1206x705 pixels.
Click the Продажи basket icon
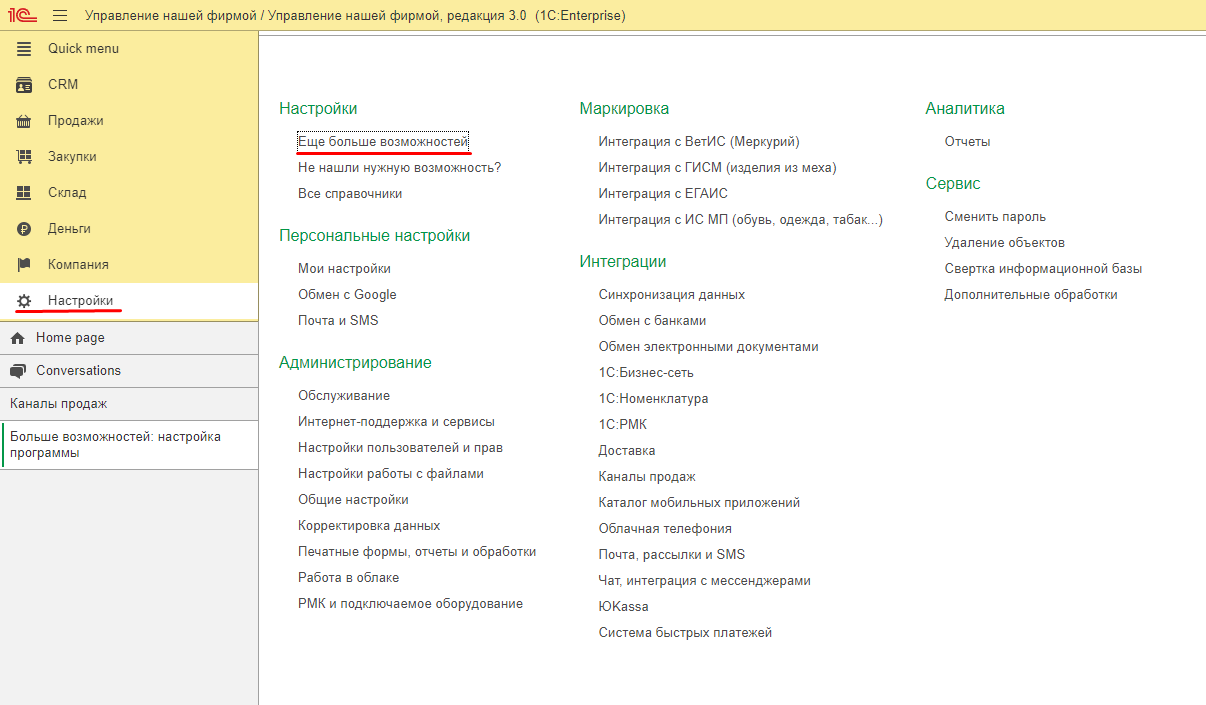pyautogui.click(x=24, y=121)
